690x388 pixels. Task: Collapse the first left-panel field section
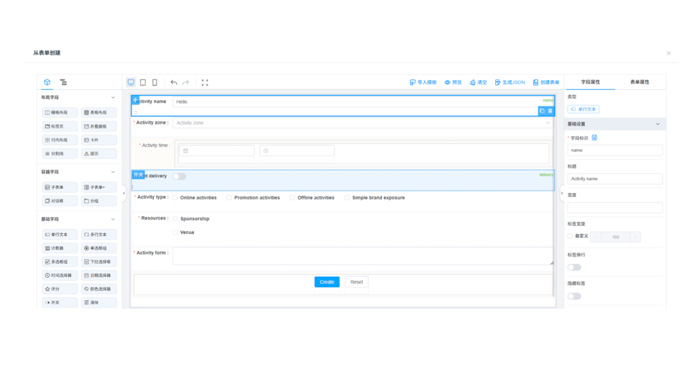pos(113,97)
